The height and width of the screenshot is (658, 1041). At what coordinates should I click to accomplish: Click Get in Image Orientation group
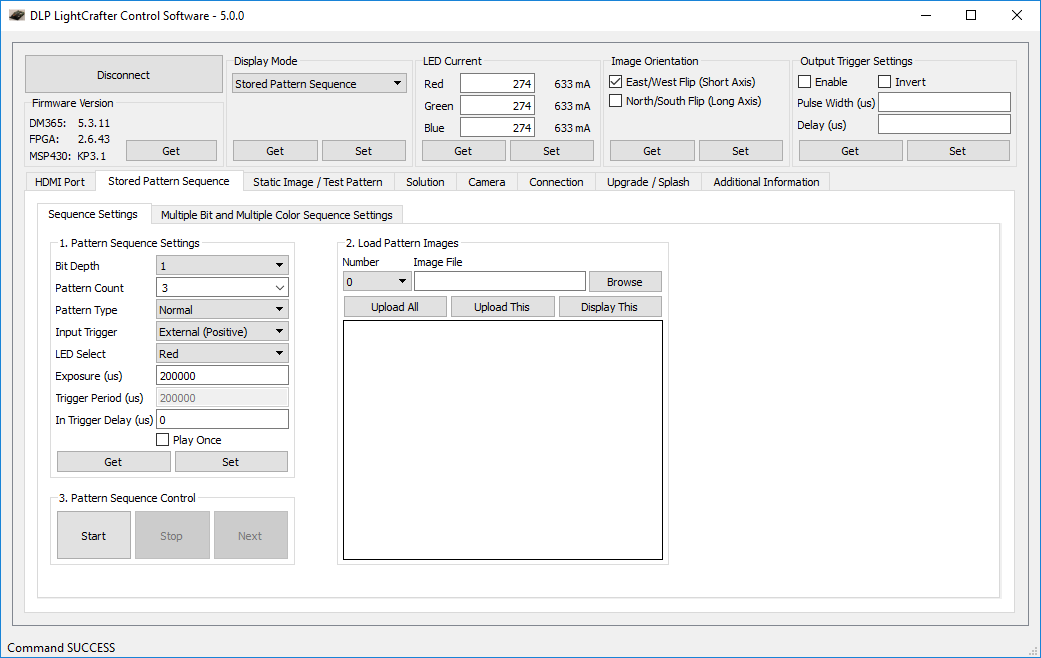[x=652, y=151]
